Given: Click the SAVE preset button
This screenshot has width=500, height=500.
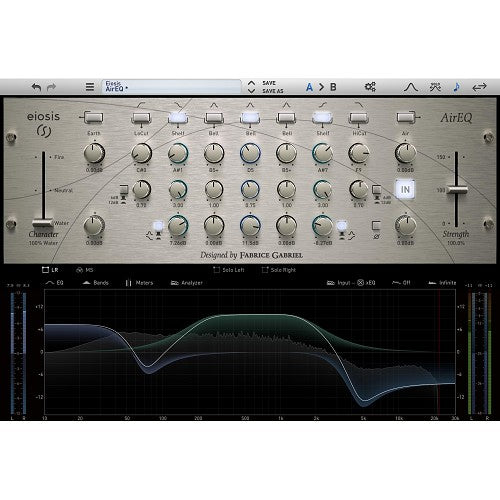Looking at the screenshot, I should 269,83.
